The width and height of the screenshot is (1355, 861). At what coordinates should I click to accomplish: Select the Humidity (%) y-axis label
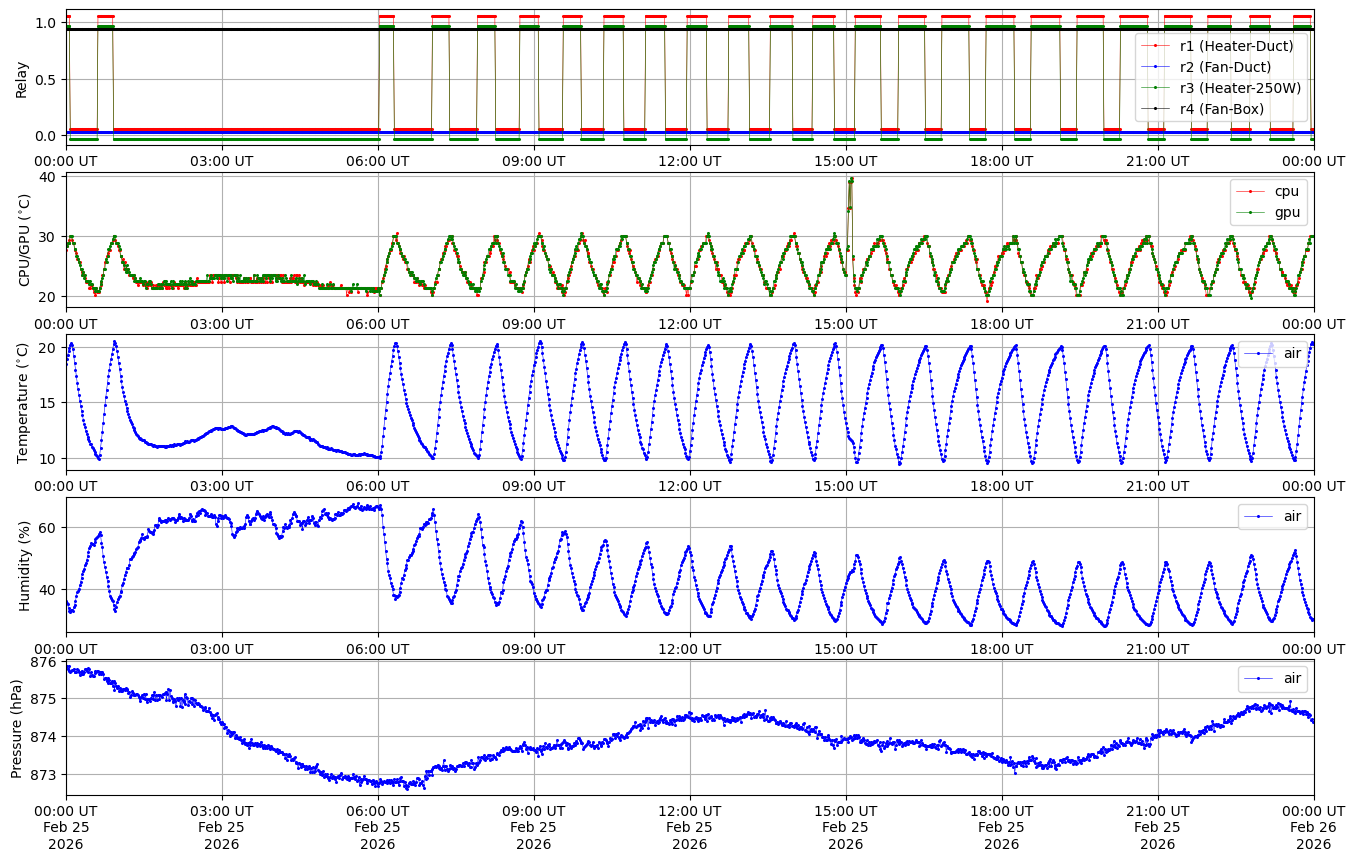(x=24, y=566)
